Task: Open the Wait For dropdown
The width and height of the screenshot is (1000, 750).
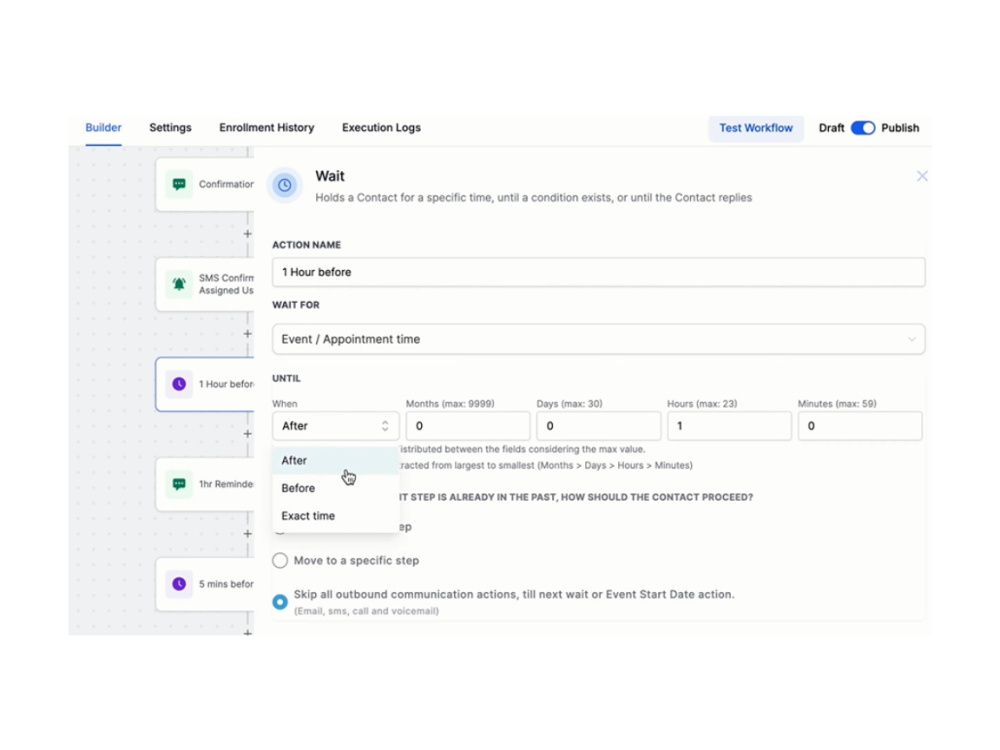Action: click(598, 339)
